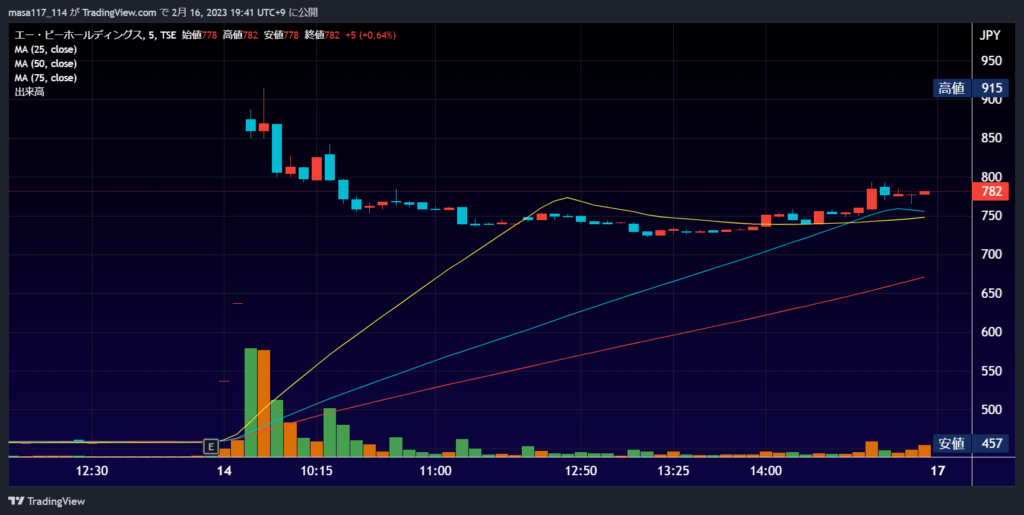The height and width of the screenshot is (515, 1024).
Task: Click the 10:15 time axis label
Action: pos(317,471)
